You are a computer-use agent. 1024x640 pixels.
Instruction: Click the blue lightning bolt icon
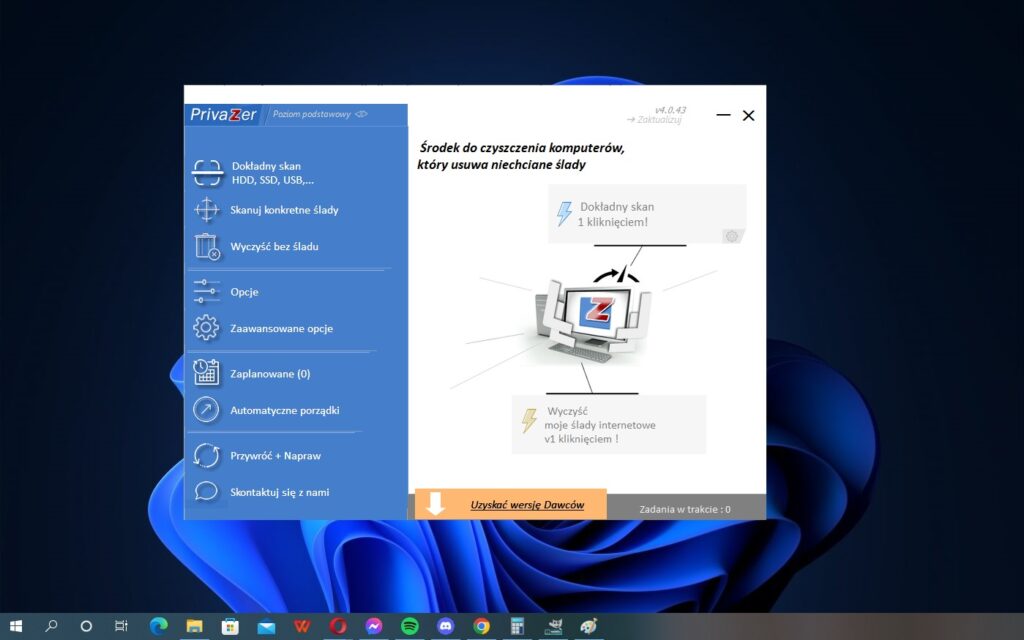coord(564,214)
